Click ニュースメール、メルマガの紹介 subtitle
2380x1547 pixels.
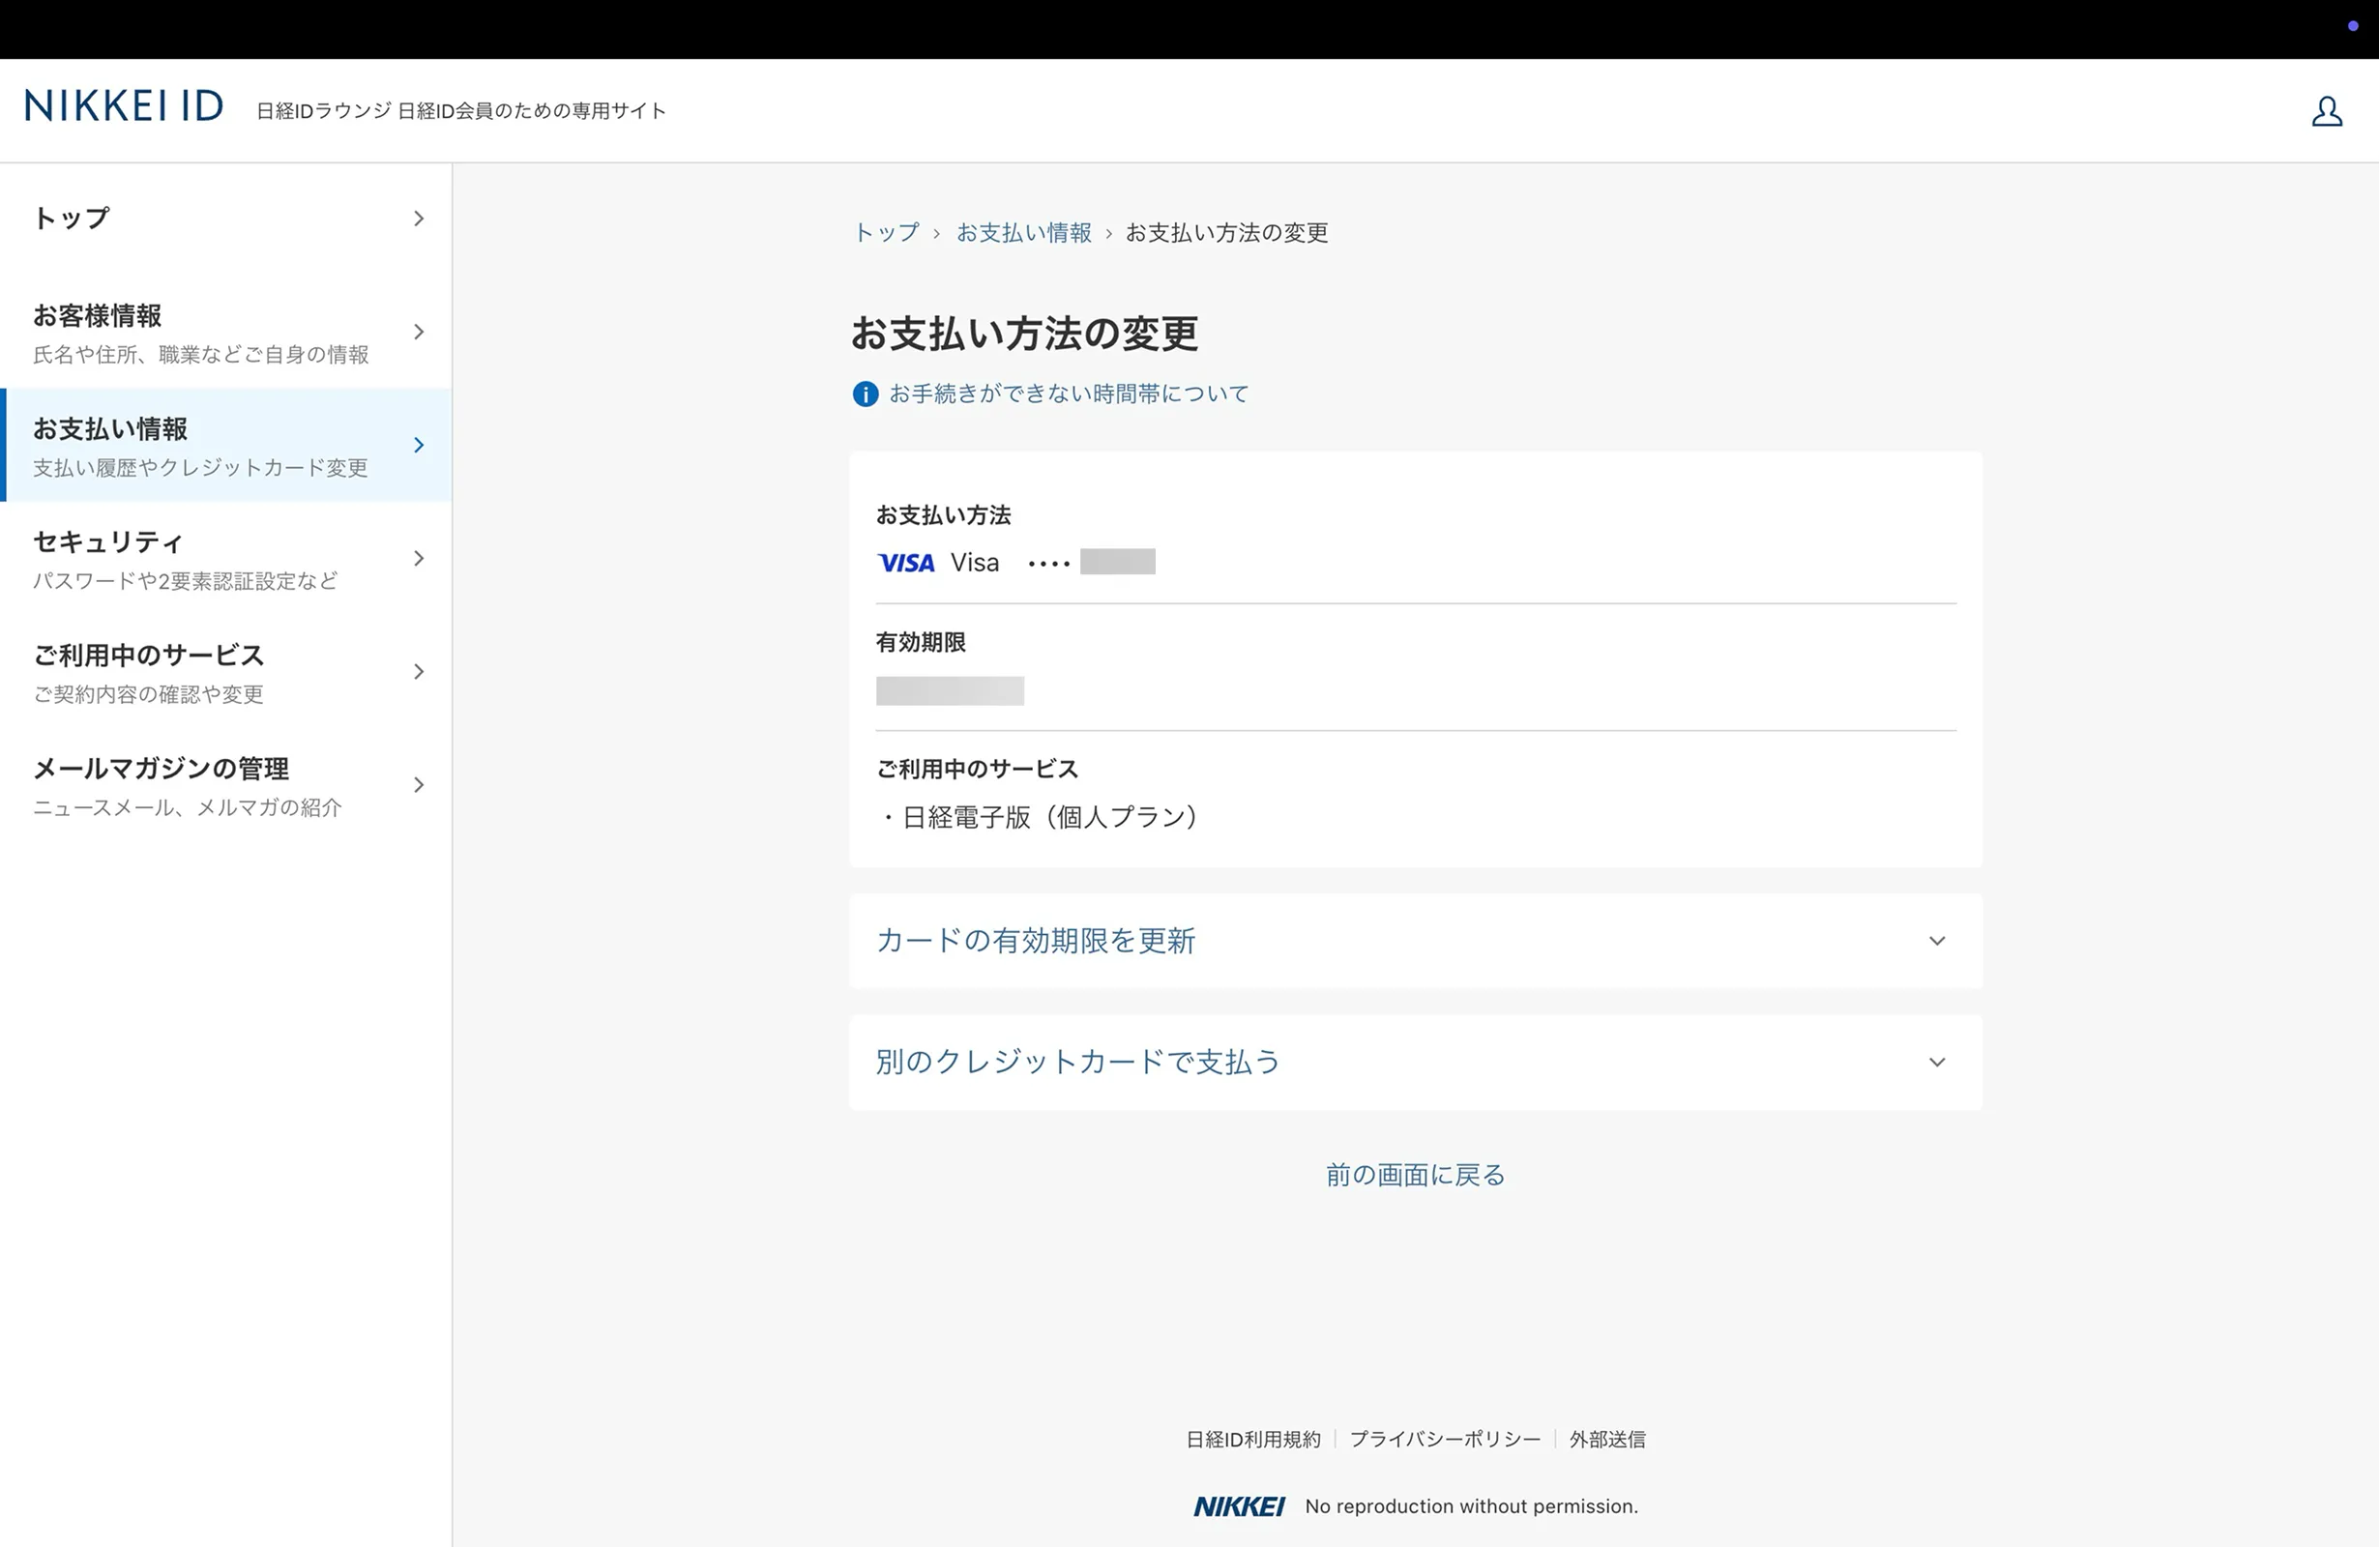point(187,808)
